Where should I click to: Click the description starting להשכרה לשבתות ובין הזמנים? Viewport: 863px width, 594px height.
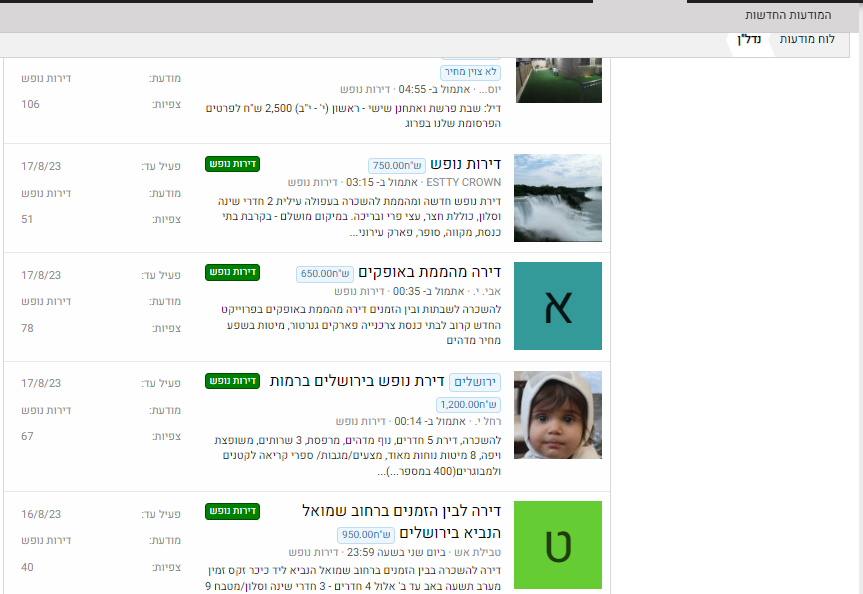point(361,325)
